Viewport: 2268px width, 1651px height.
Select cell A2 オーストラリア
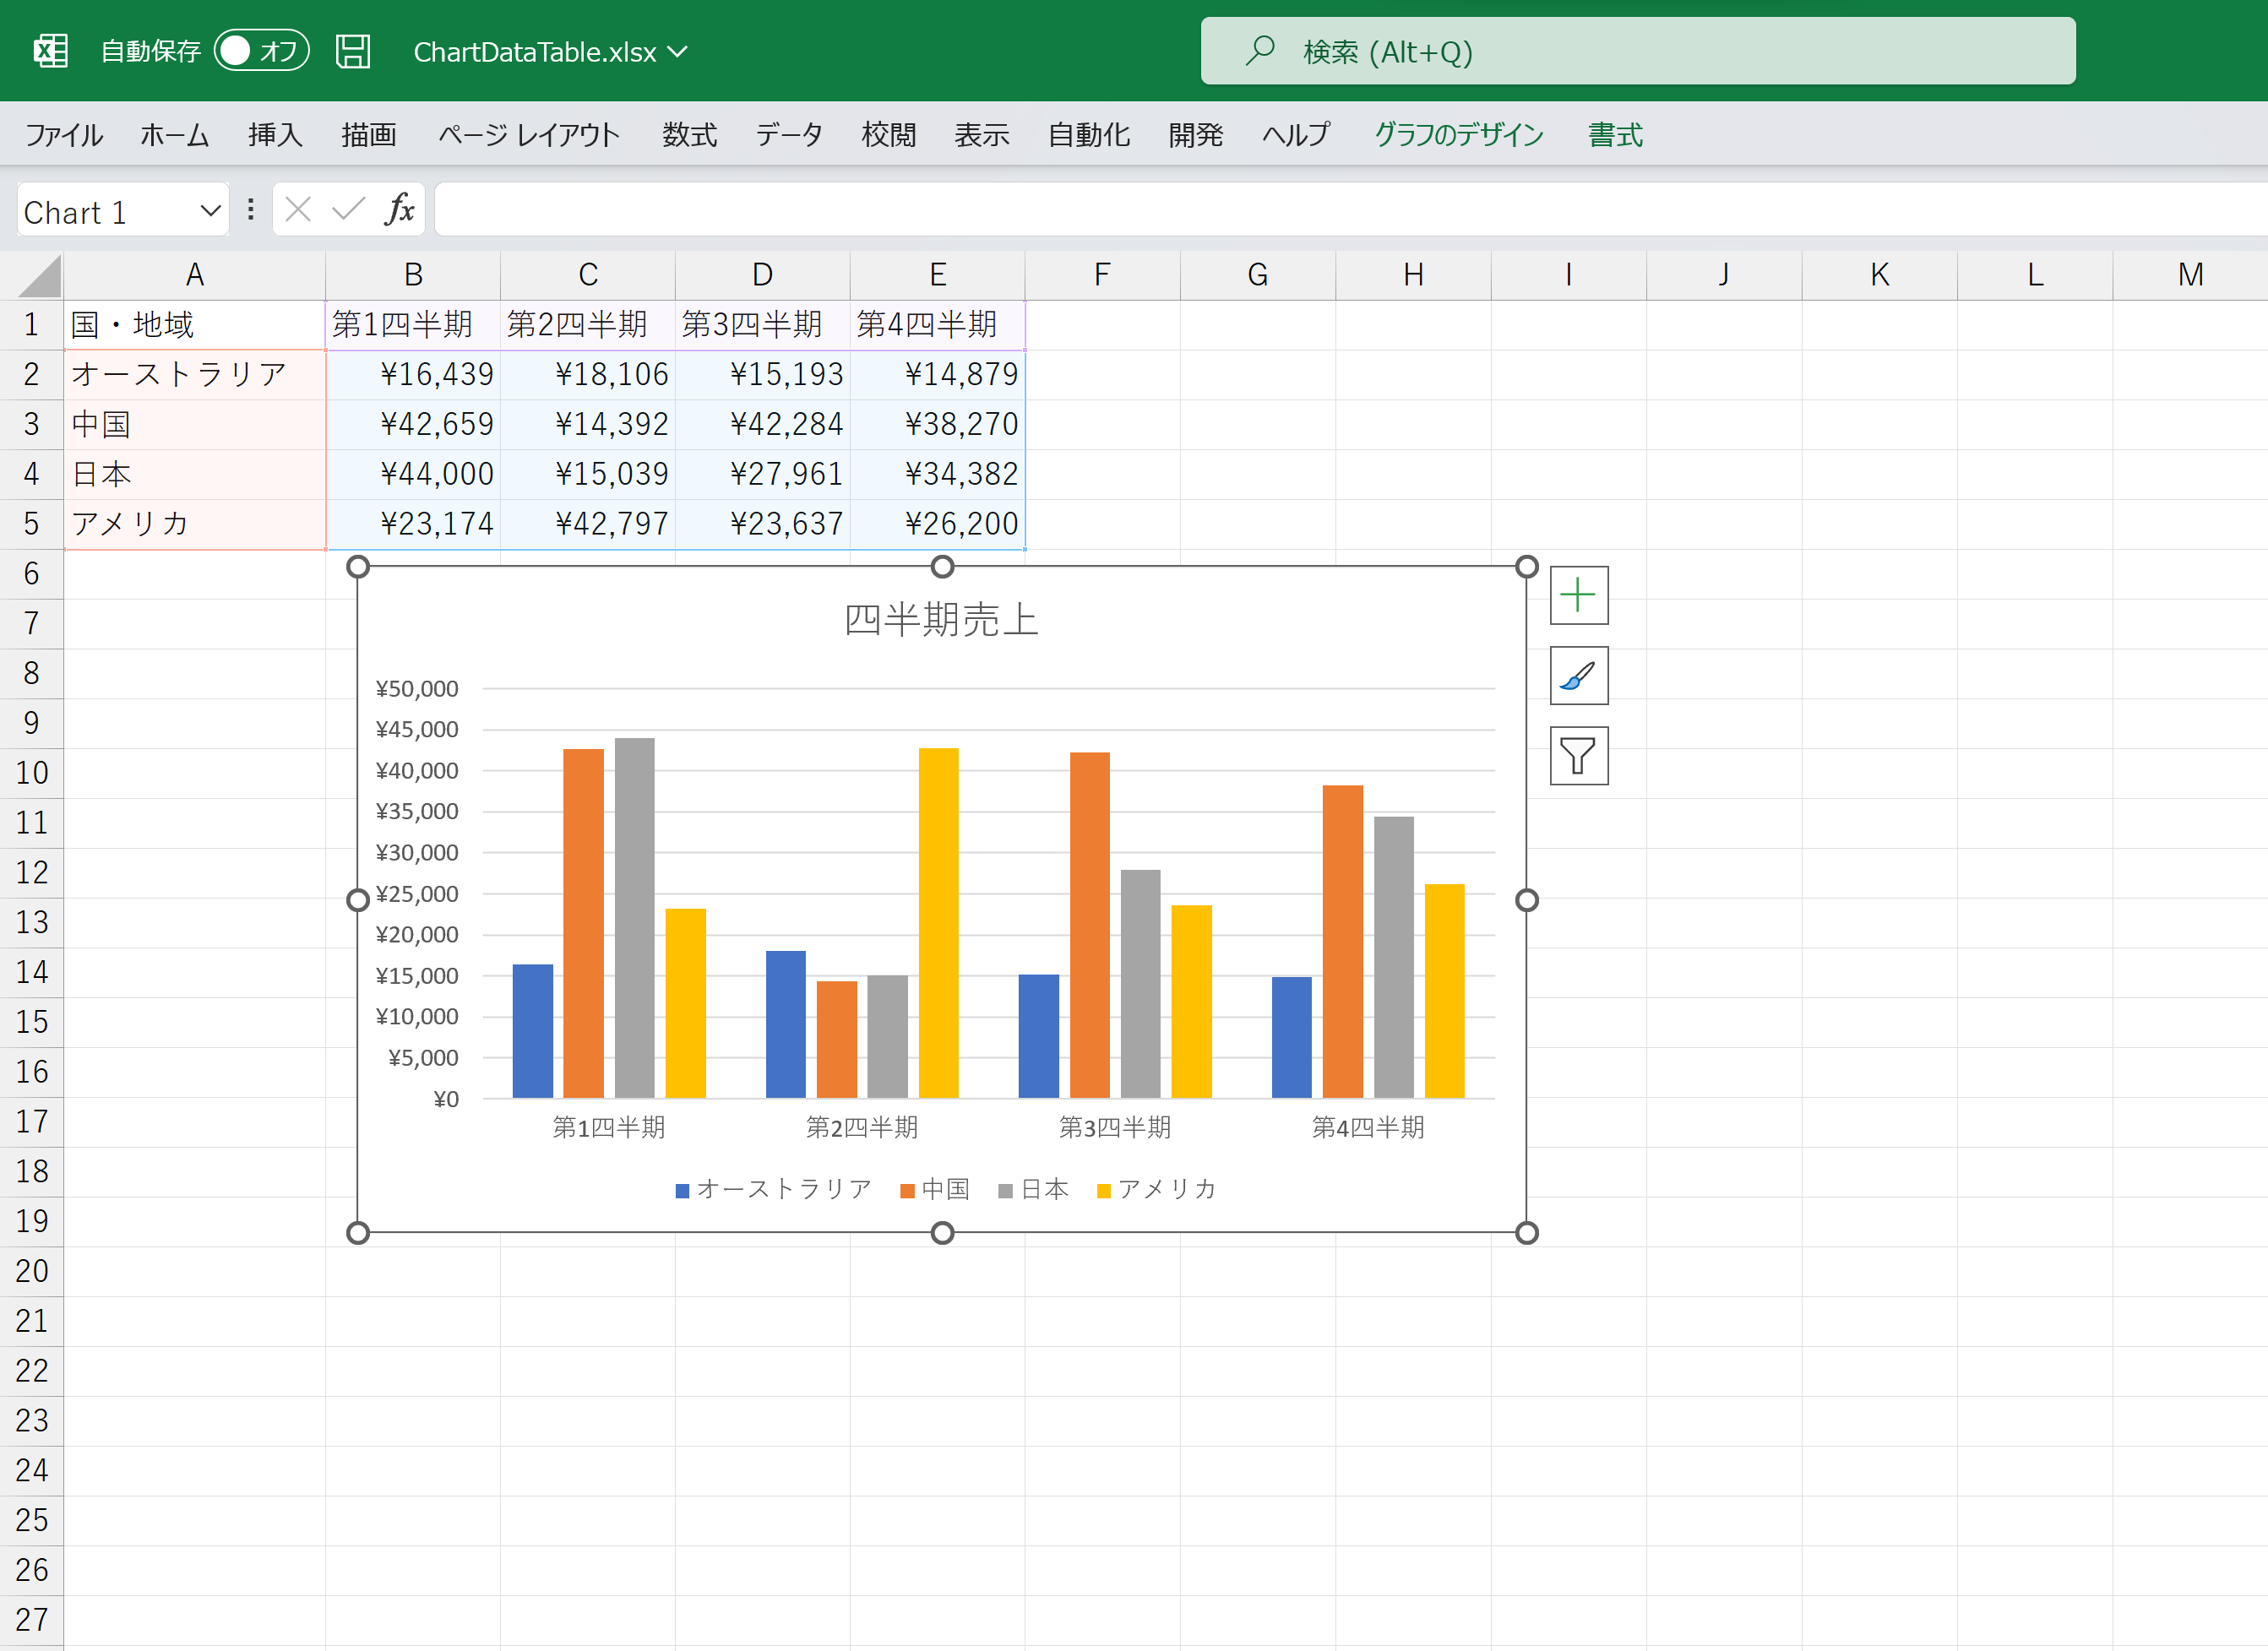coord(195,375)
